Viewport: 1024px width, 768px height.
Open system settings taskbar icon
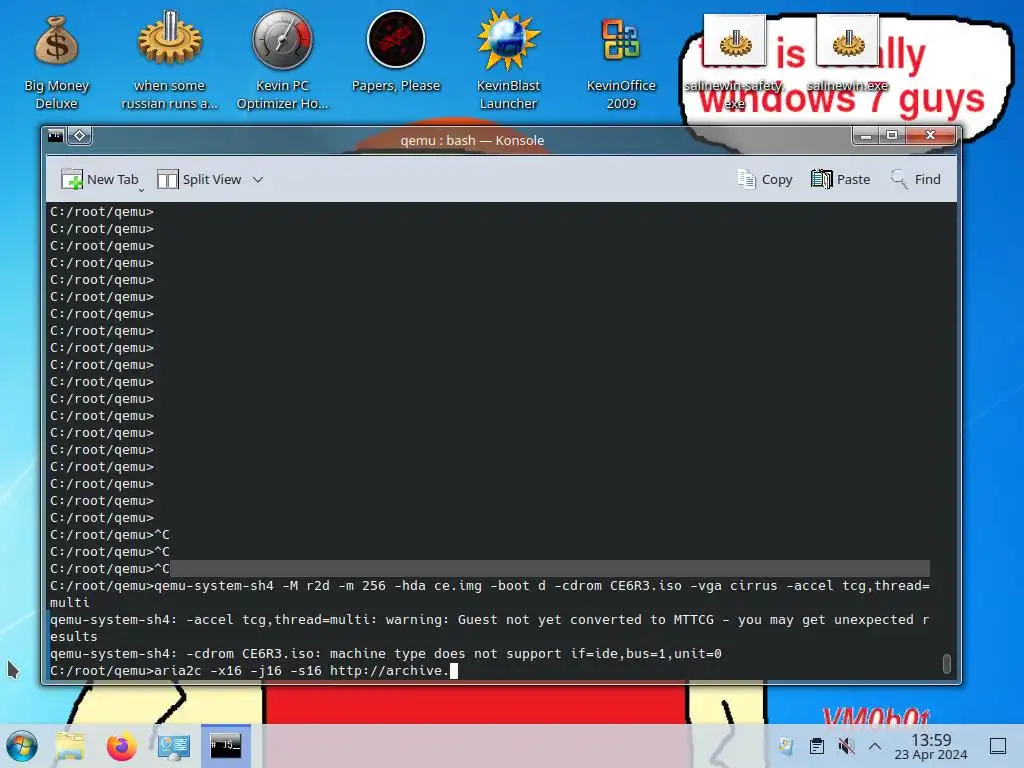(173, 746)
